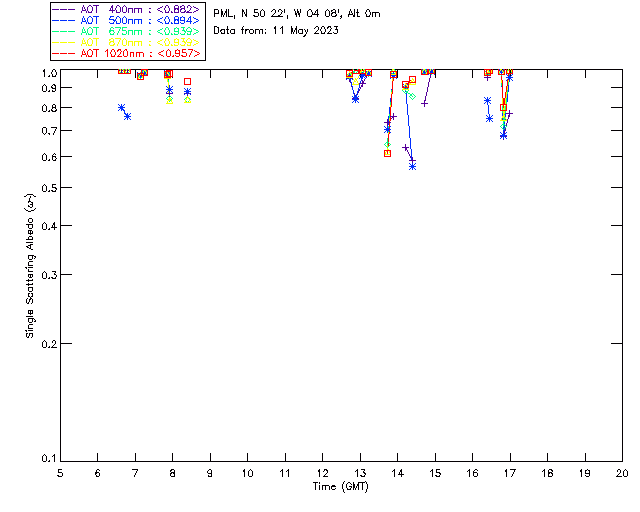Click the AOT 400nm legend entry
This screenshot has height=512, width=640.
pos(126,9)
